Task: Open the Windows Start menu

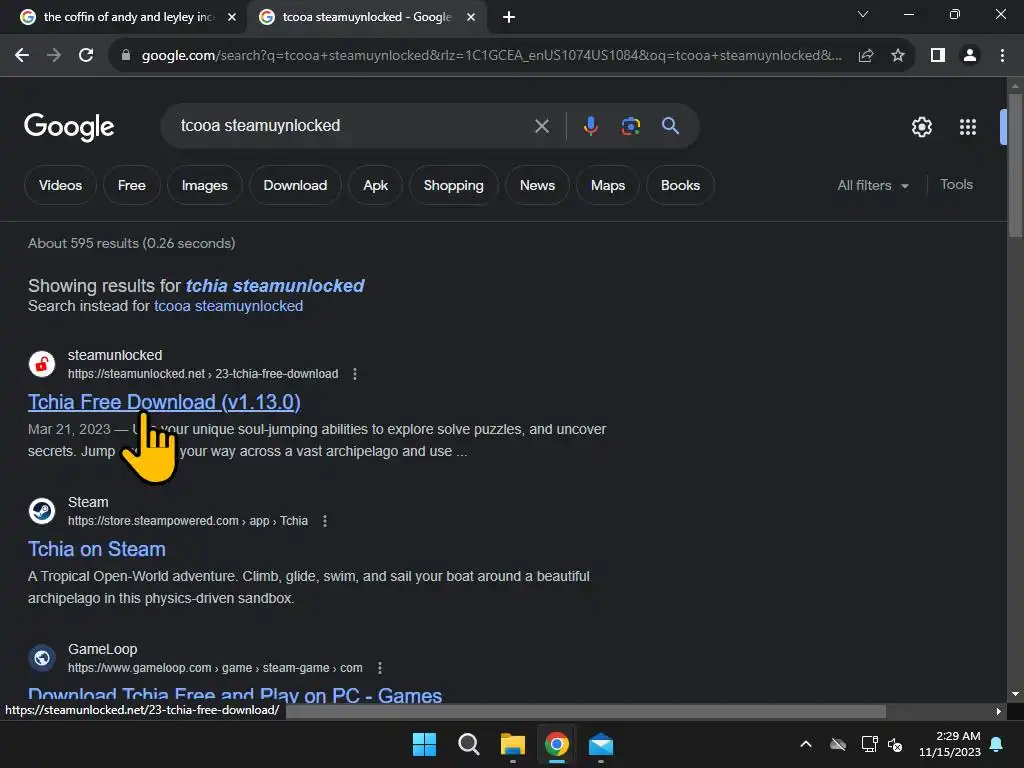Action: 424,744
